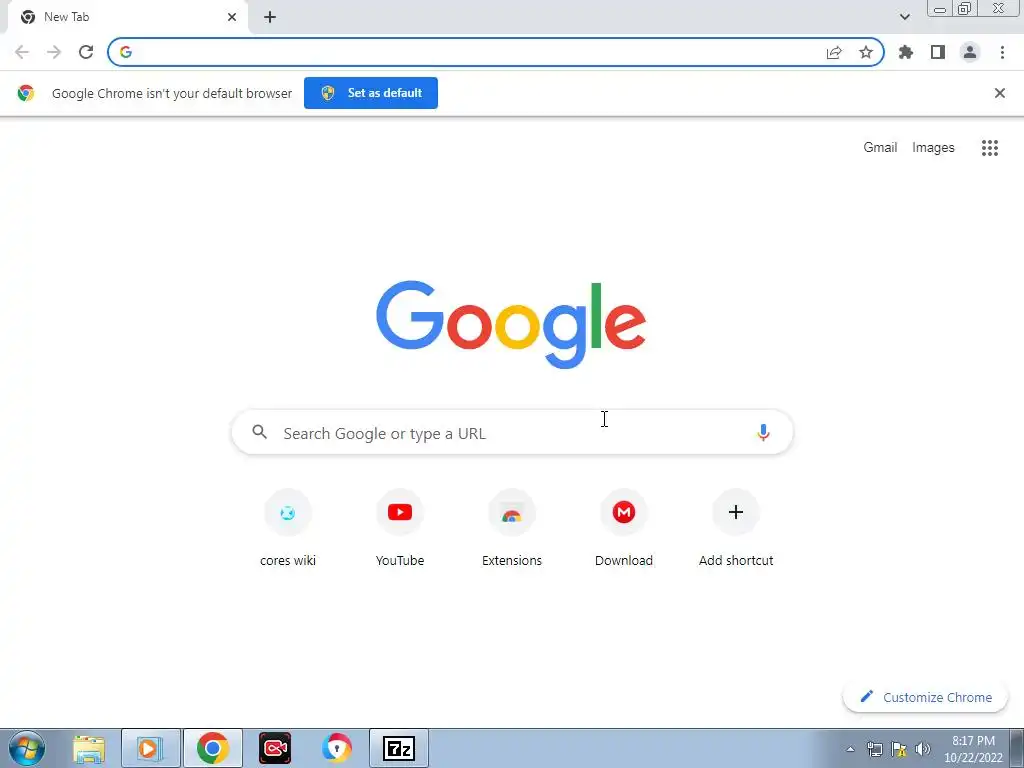
Task: Focus the Search Google or type a URL box
Action: pos(513,432)
